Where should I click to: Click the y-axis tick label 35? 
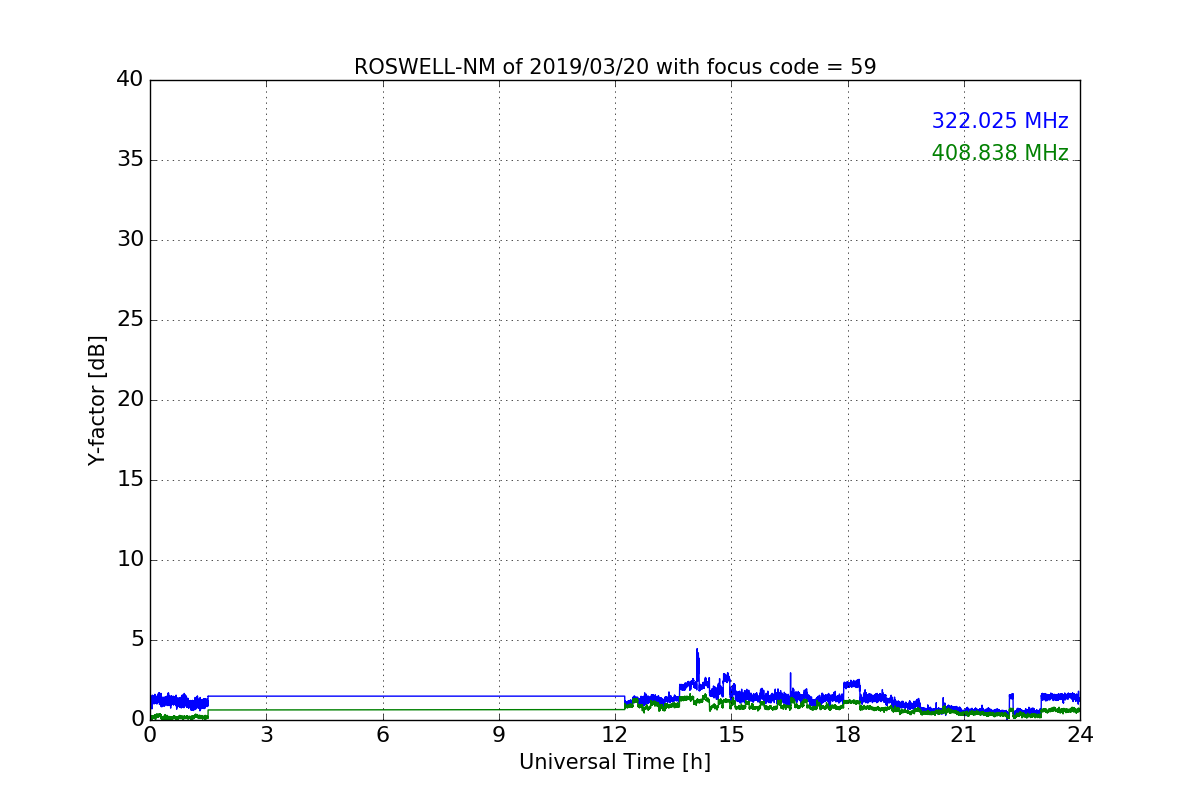pyautogui.click(x=130, y=160)
